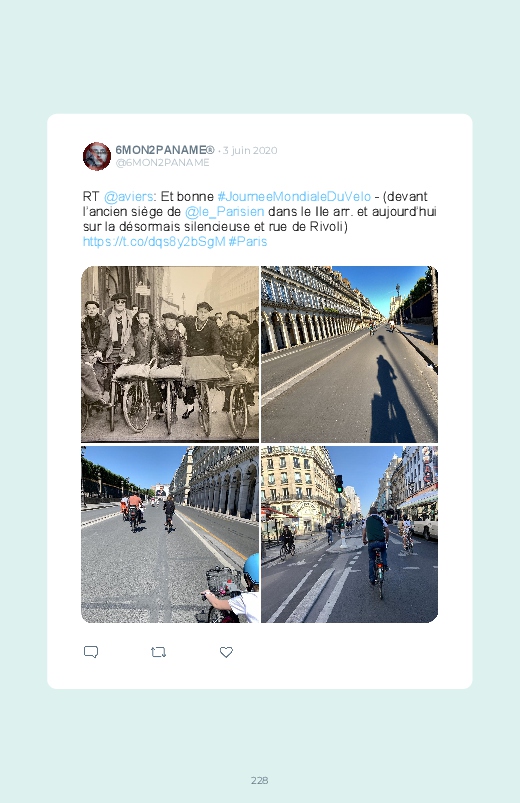Click the @6MON2PANAME handle
Screen dimensions: 520x803
coord(162,163)
